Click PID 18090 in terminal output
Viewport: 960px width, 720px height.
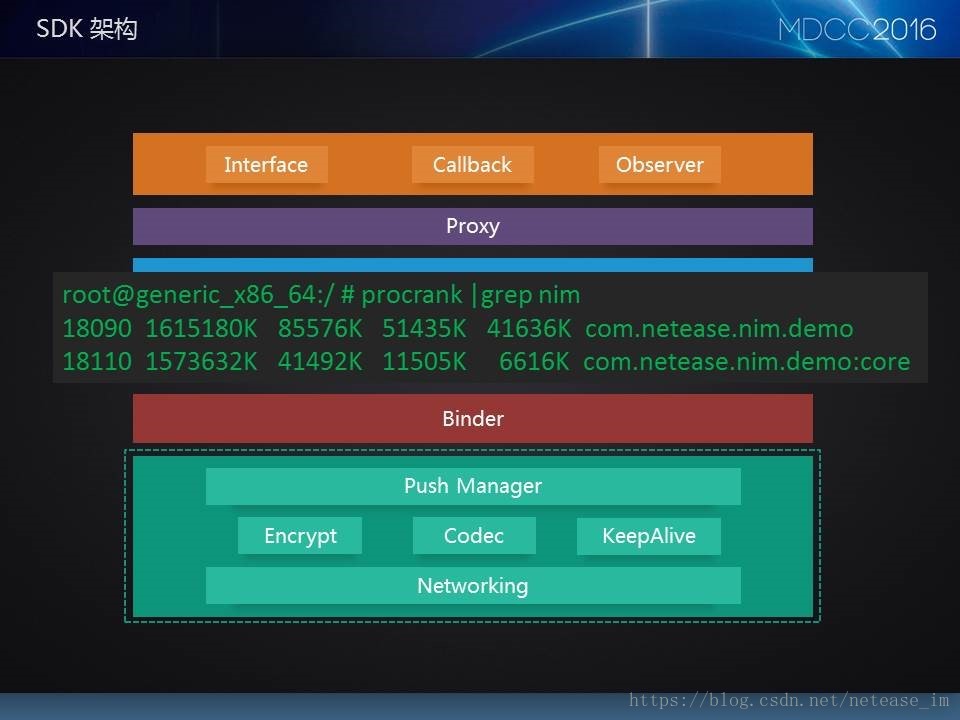point(97,329)
